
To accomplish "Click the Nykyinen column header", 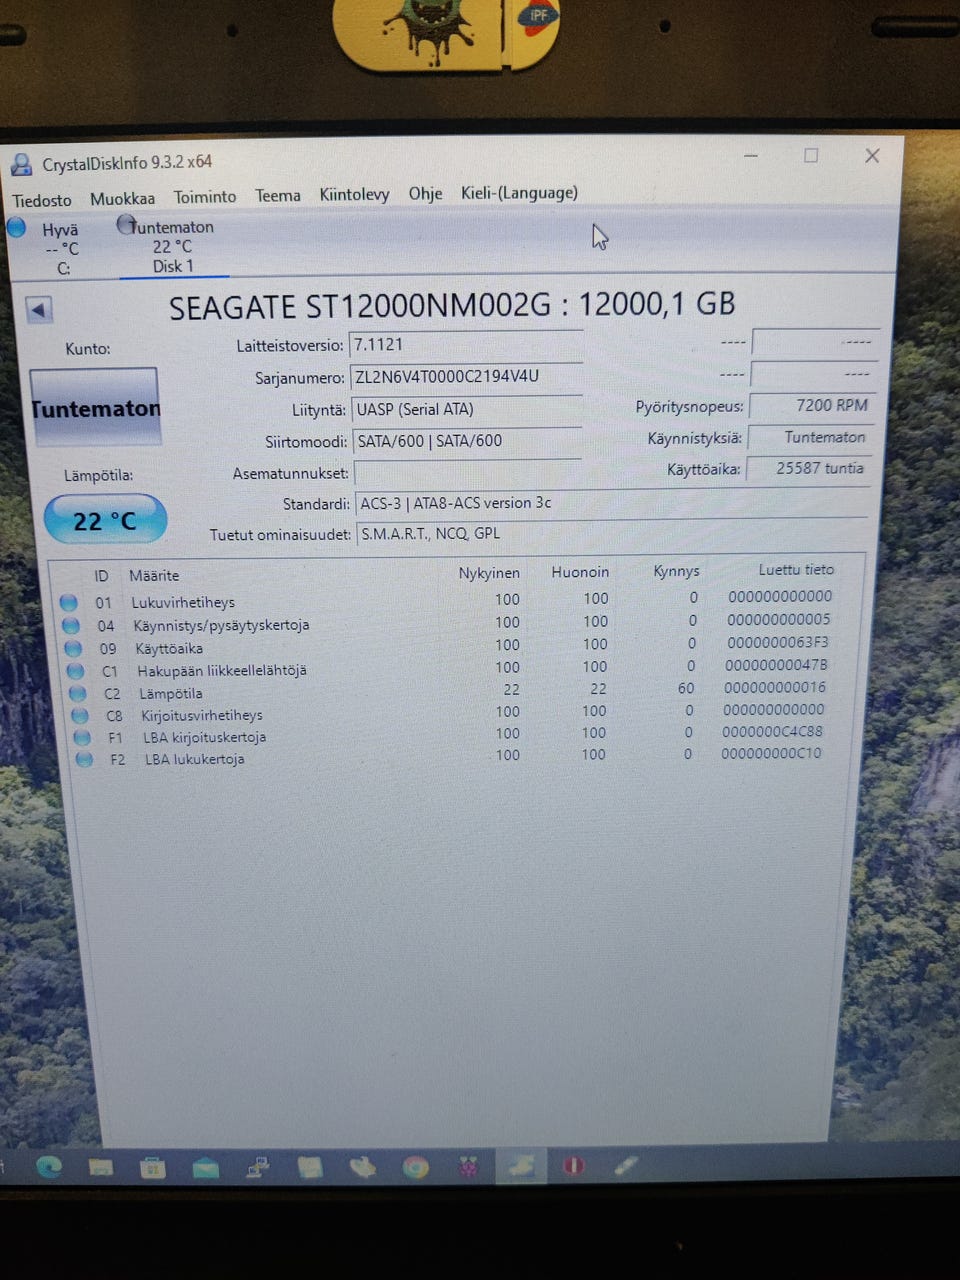I will coord(489,573).
